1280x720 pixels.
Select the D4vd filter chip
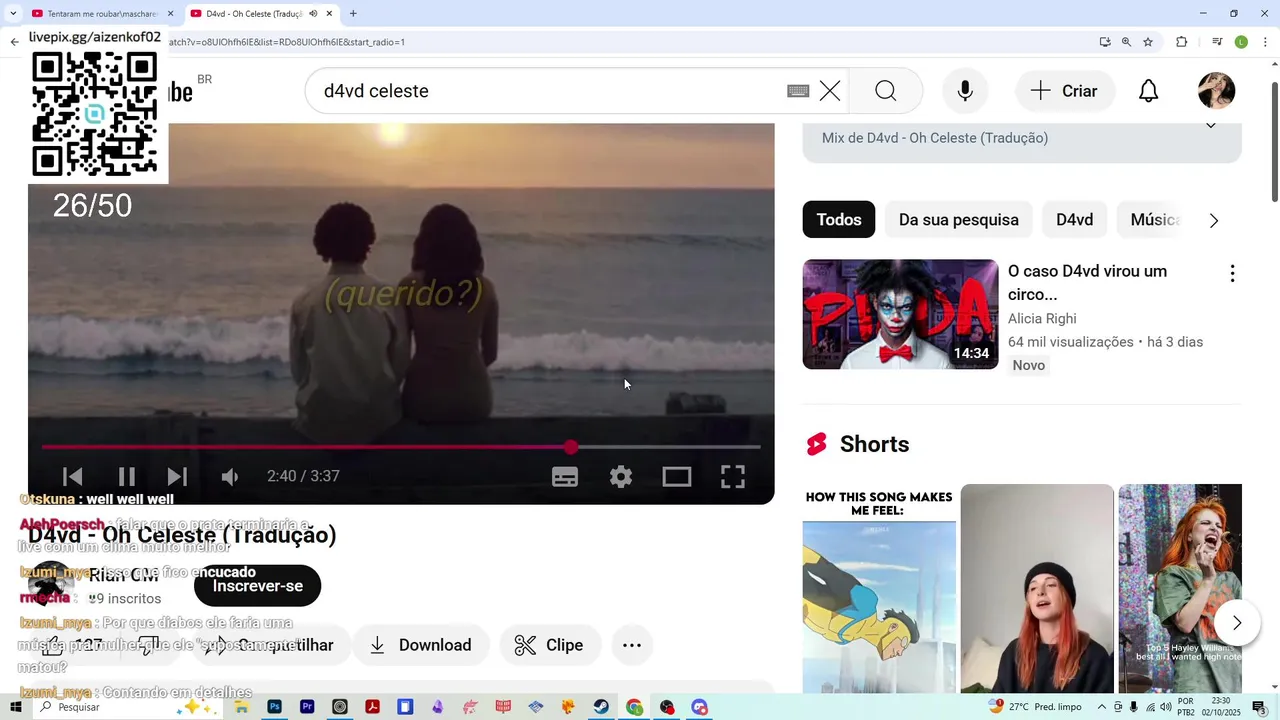pos(1075,220)
